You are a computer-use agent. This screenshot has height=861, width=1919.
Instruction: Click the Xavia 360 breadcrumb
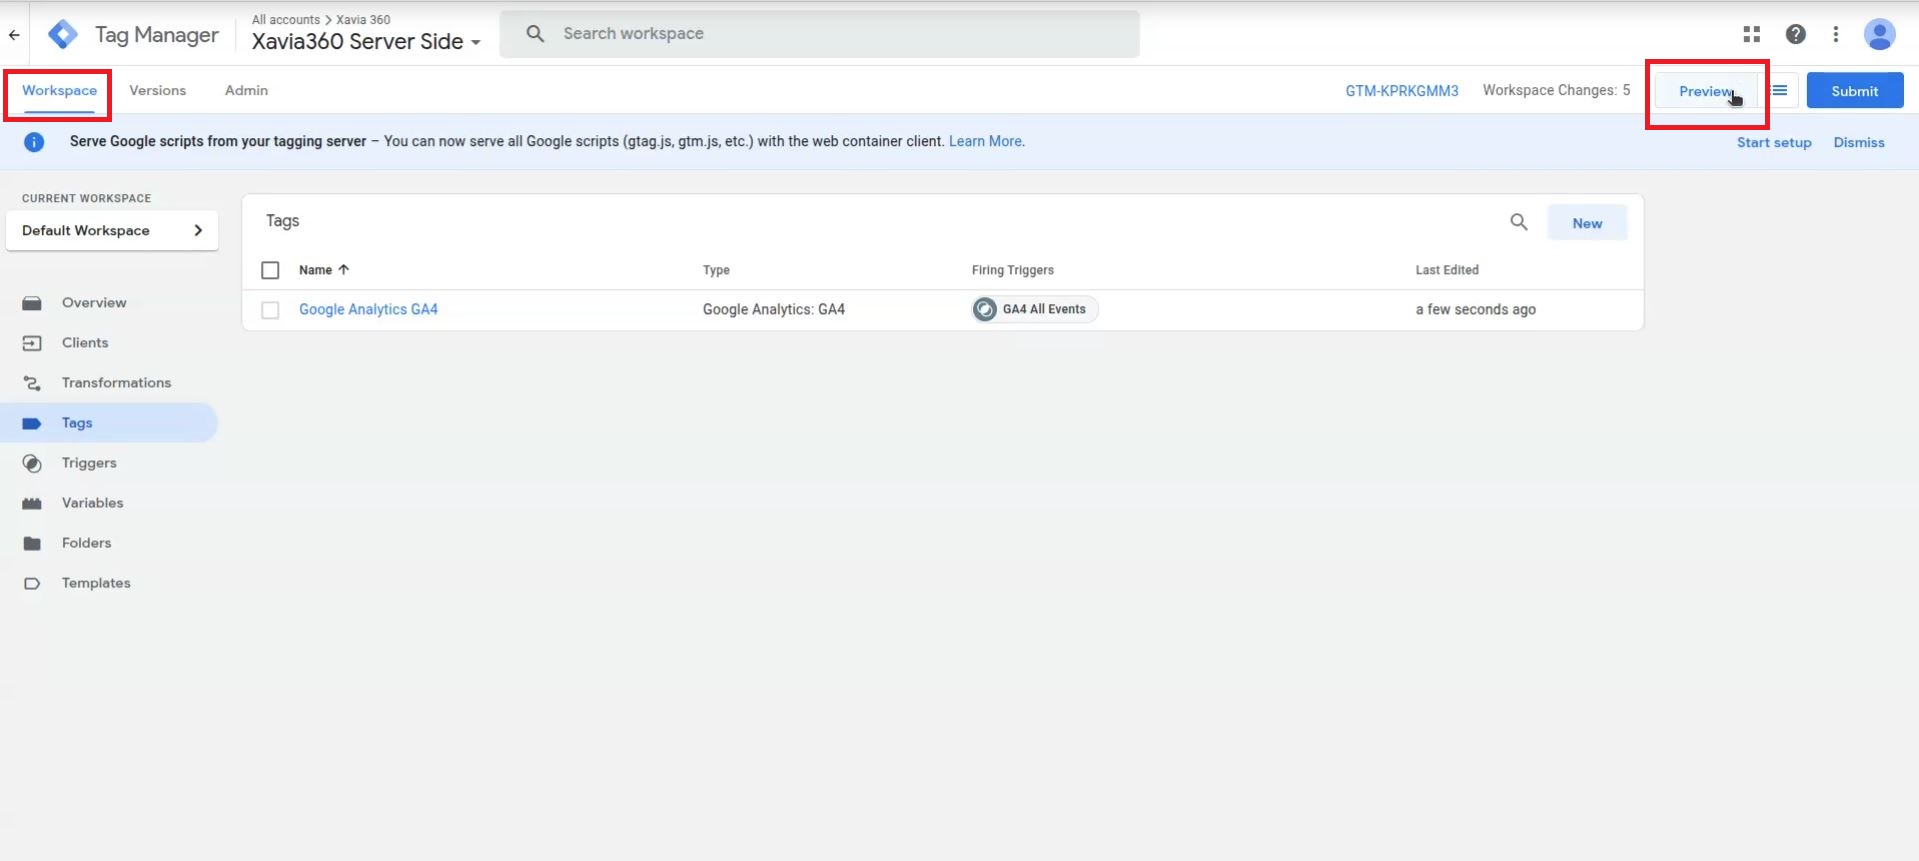pos(363,19)
